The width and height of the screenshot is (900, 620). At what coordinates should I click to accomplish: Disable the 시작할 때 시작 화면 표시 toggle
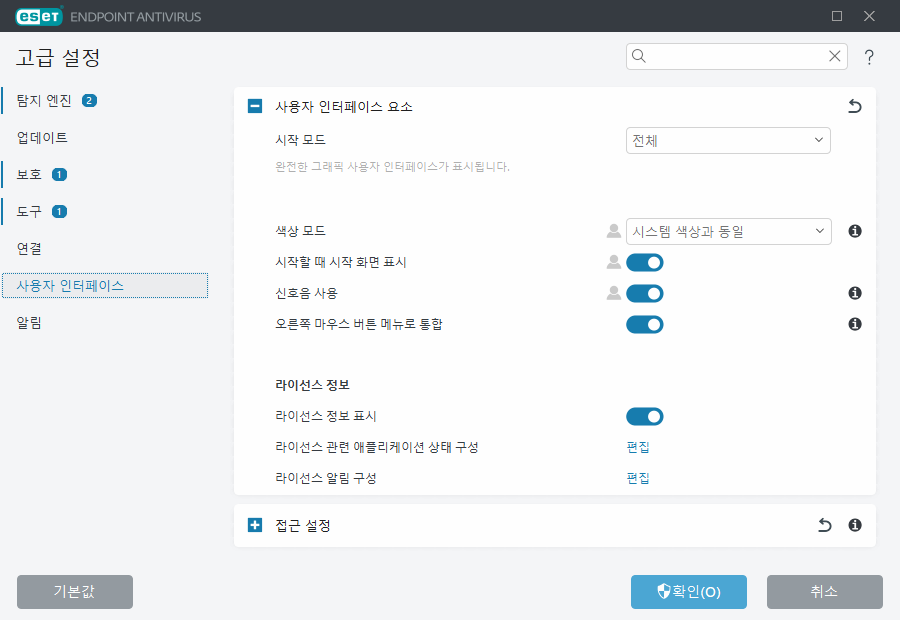(644, 262)
